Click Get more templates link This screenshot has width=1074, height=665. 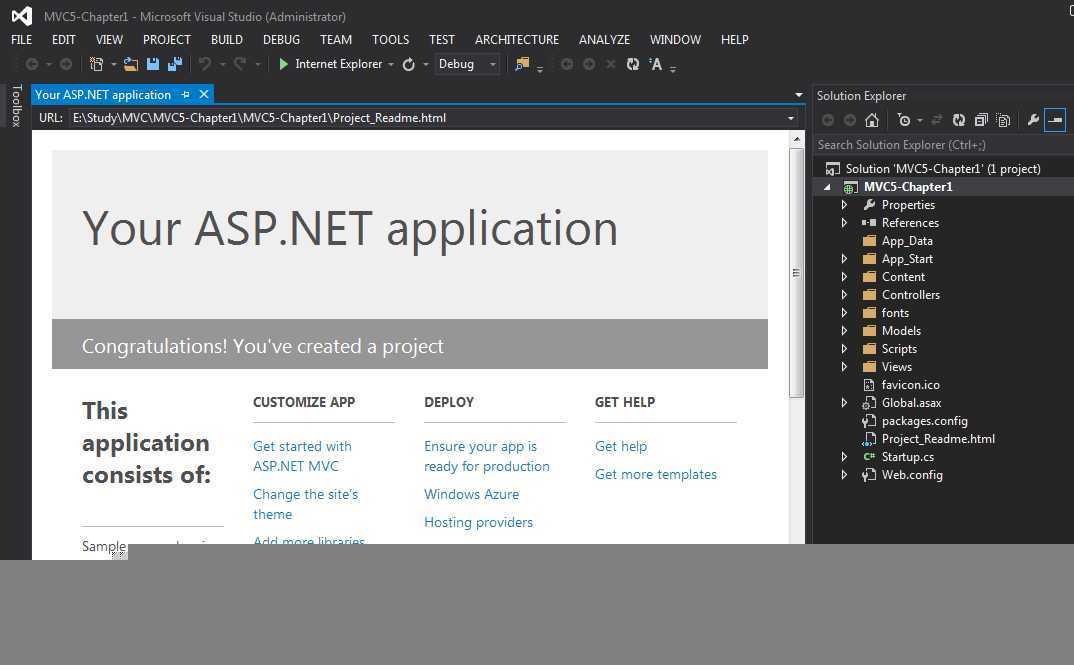coord(655,474)
